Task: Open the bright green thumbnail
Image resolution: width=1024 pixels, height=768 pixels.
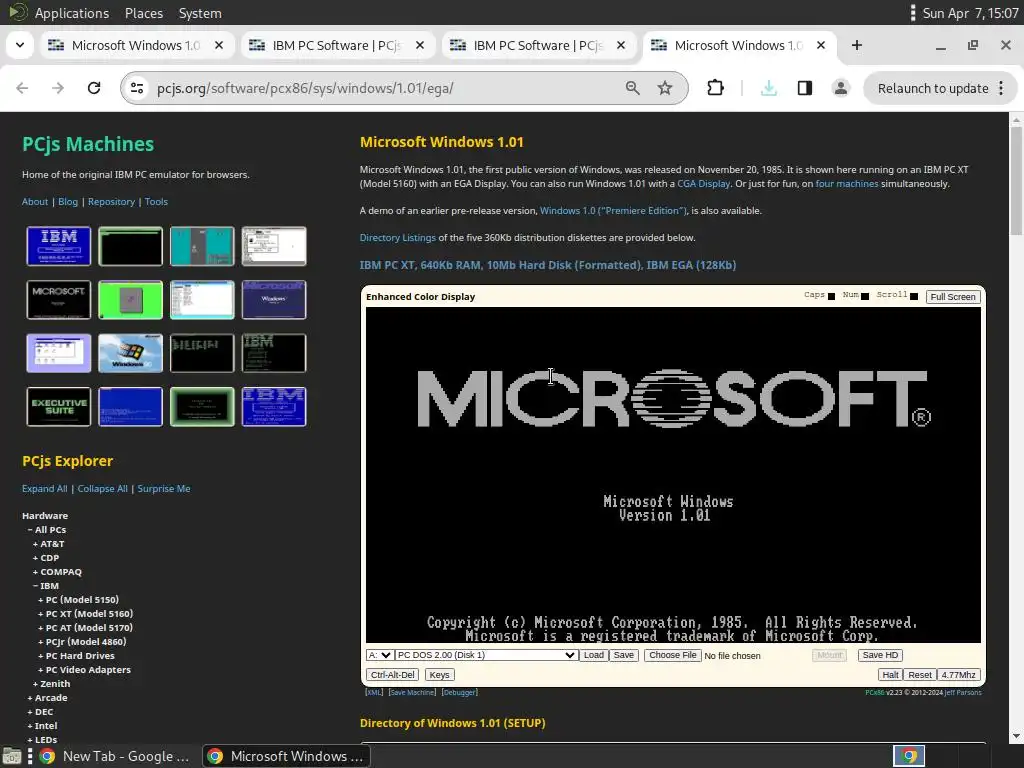Action: (131, 300)
